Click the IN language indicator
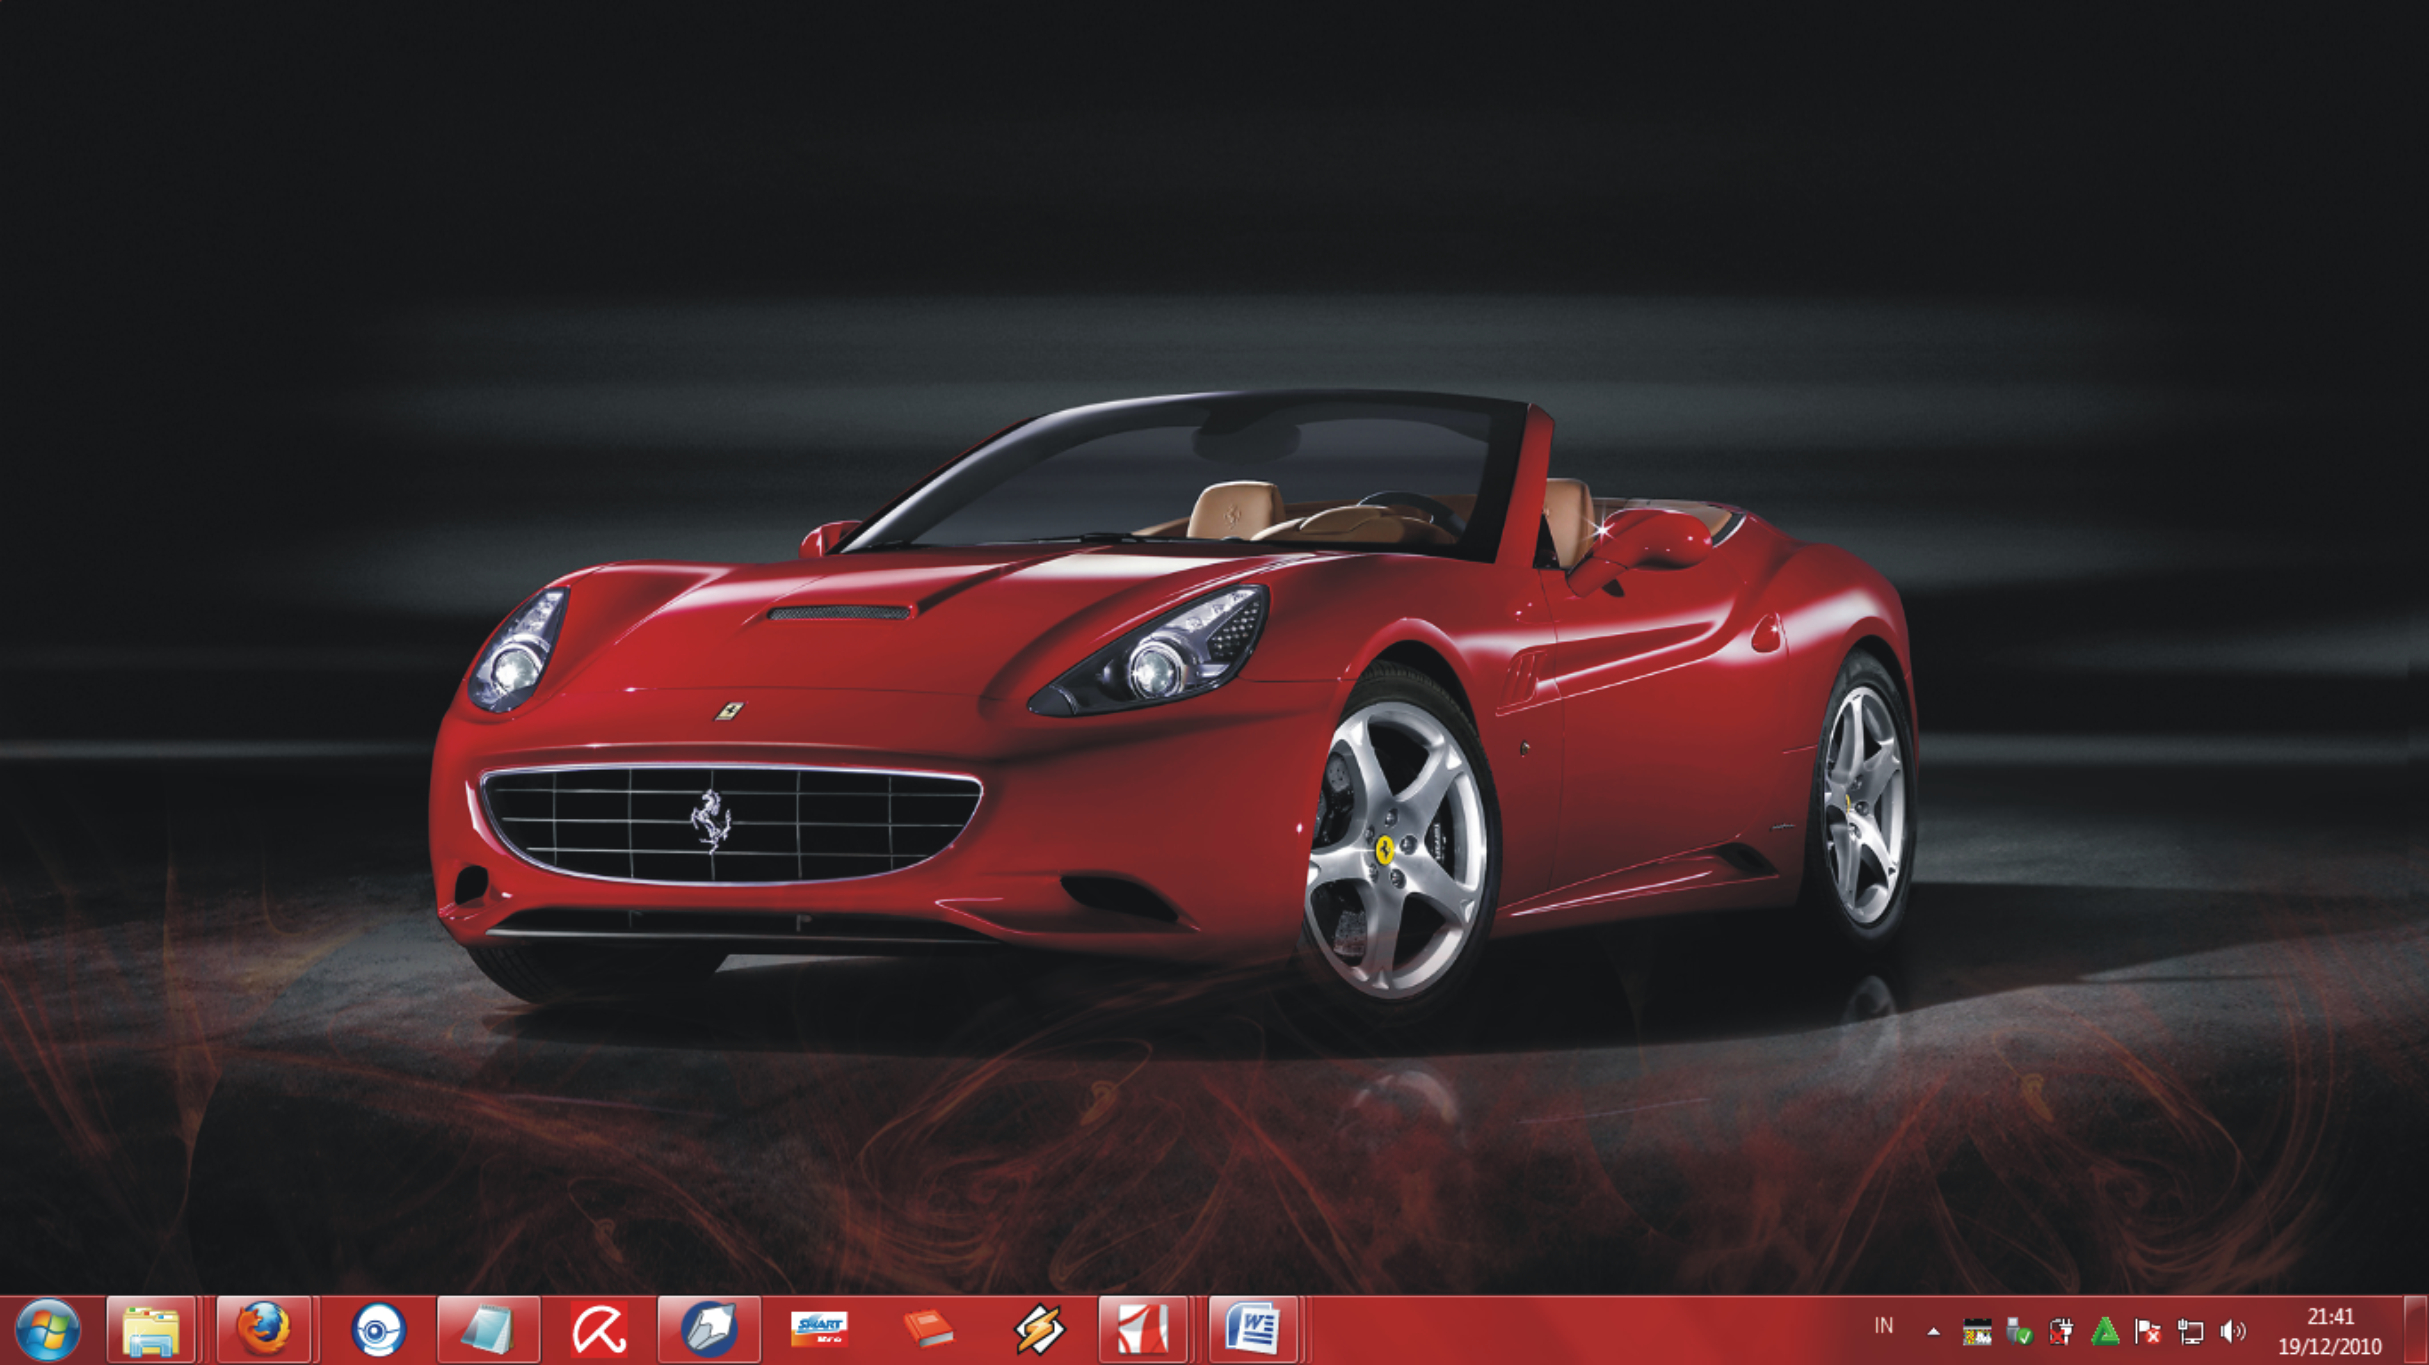2429x1365 pixels. click(1884, 1326)
